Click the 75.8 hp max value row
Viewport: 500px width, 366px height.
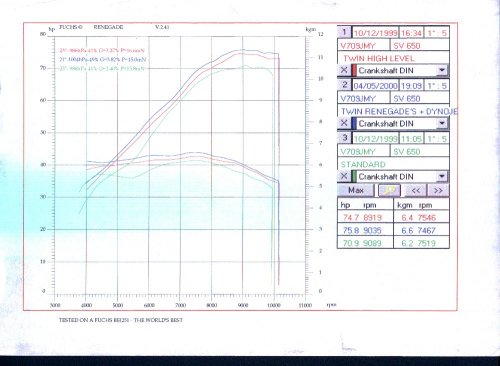coord(393,230)
